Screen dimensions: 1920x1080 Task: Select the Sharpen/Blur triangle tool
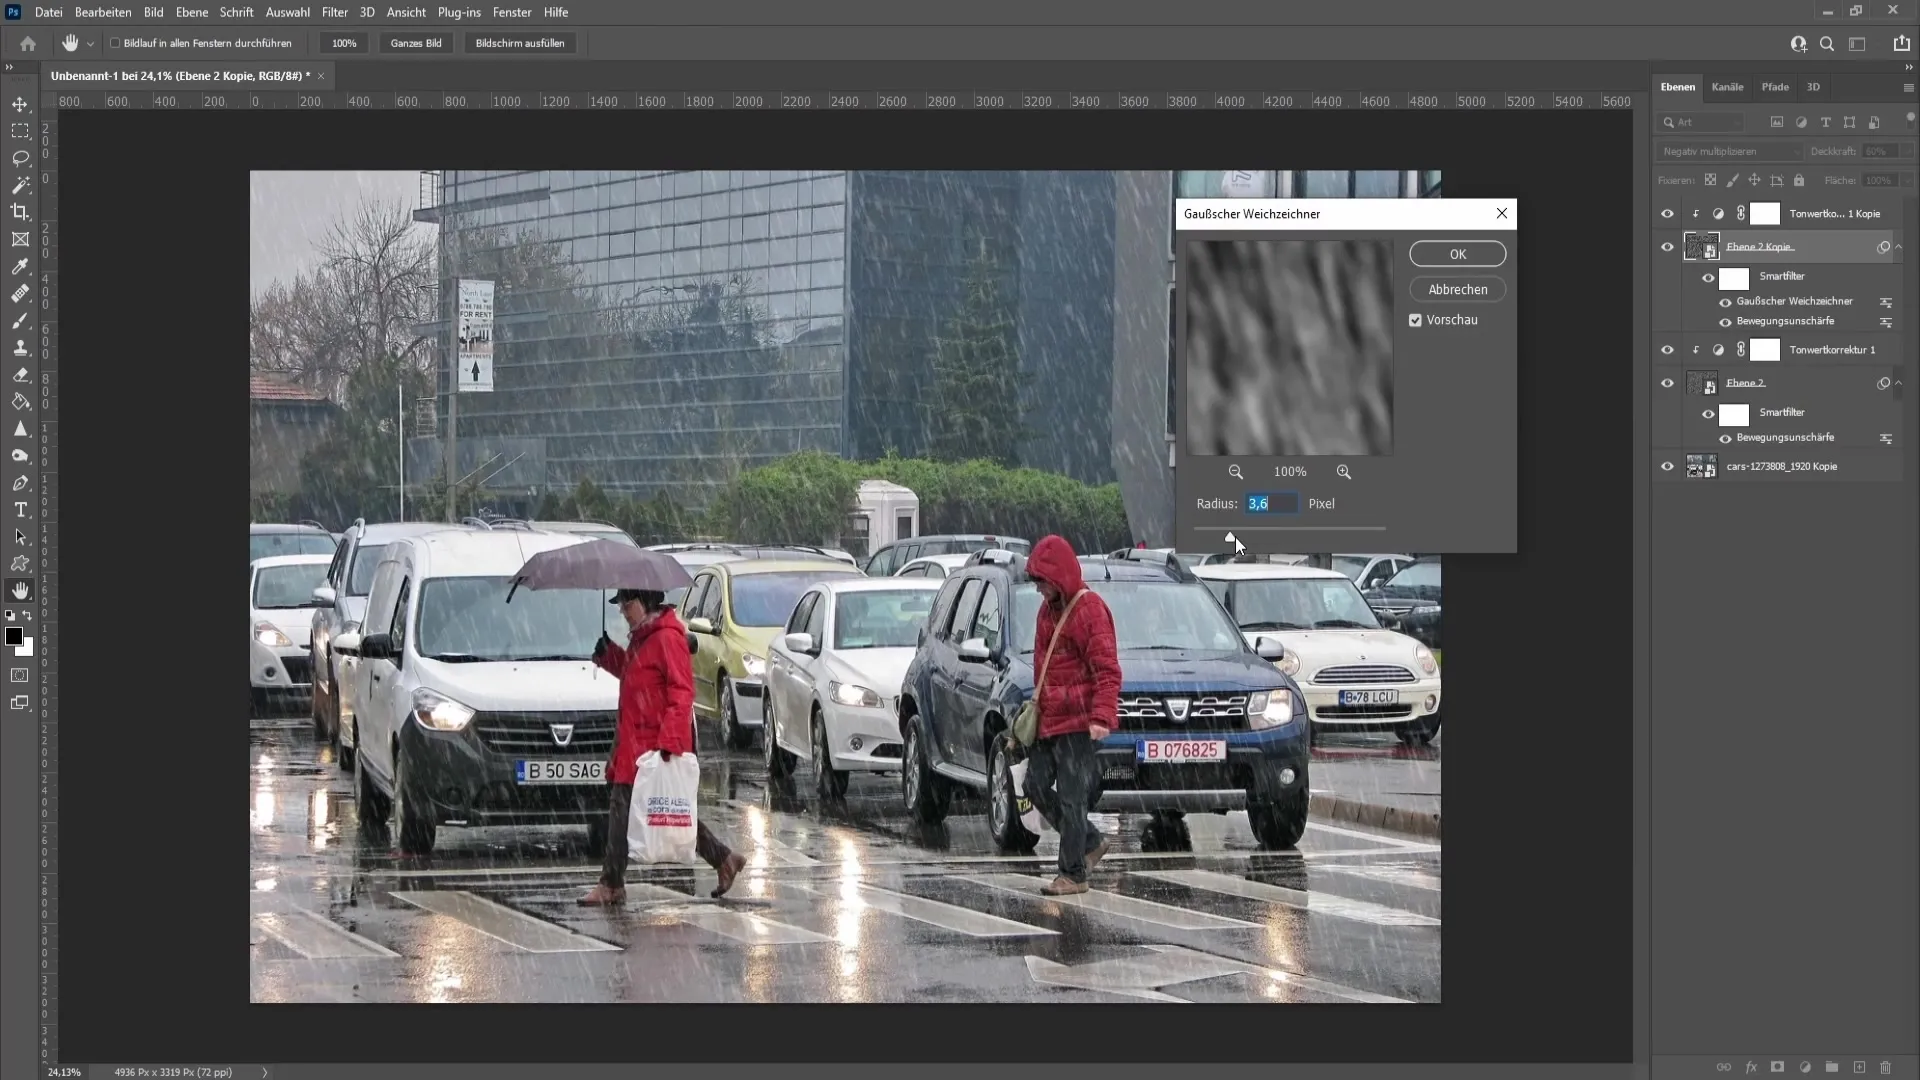20,429
